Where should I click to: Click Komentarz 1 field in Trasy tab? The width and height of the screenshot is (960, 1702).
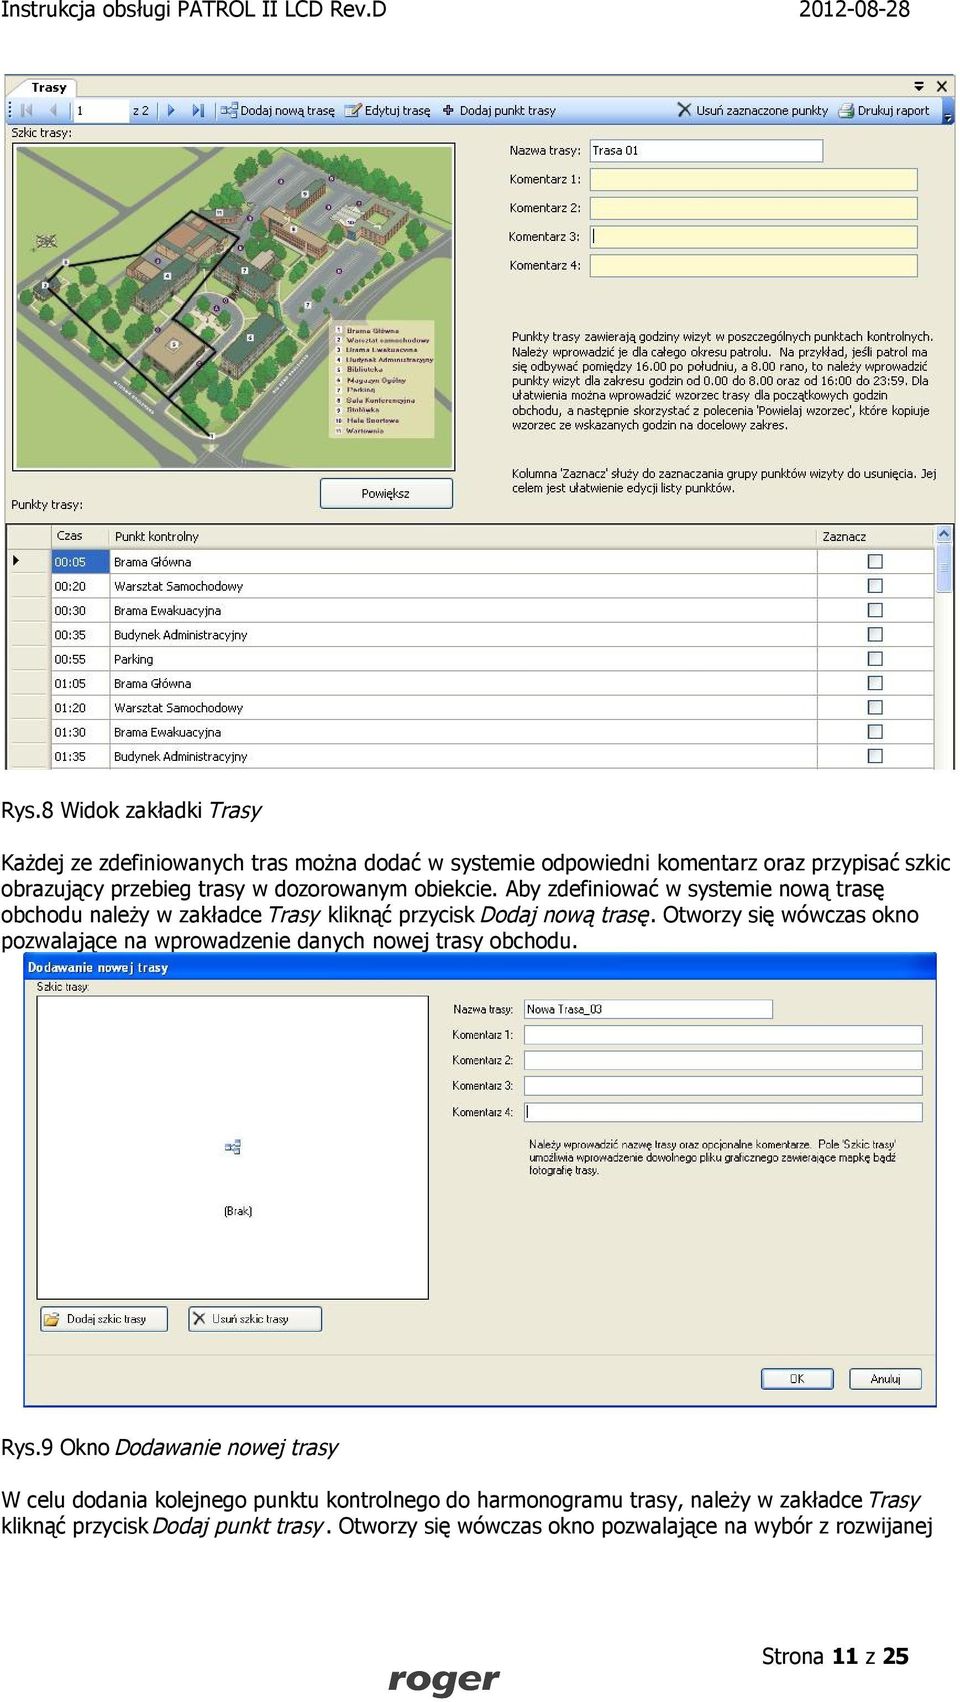click(x=753, y=180)
